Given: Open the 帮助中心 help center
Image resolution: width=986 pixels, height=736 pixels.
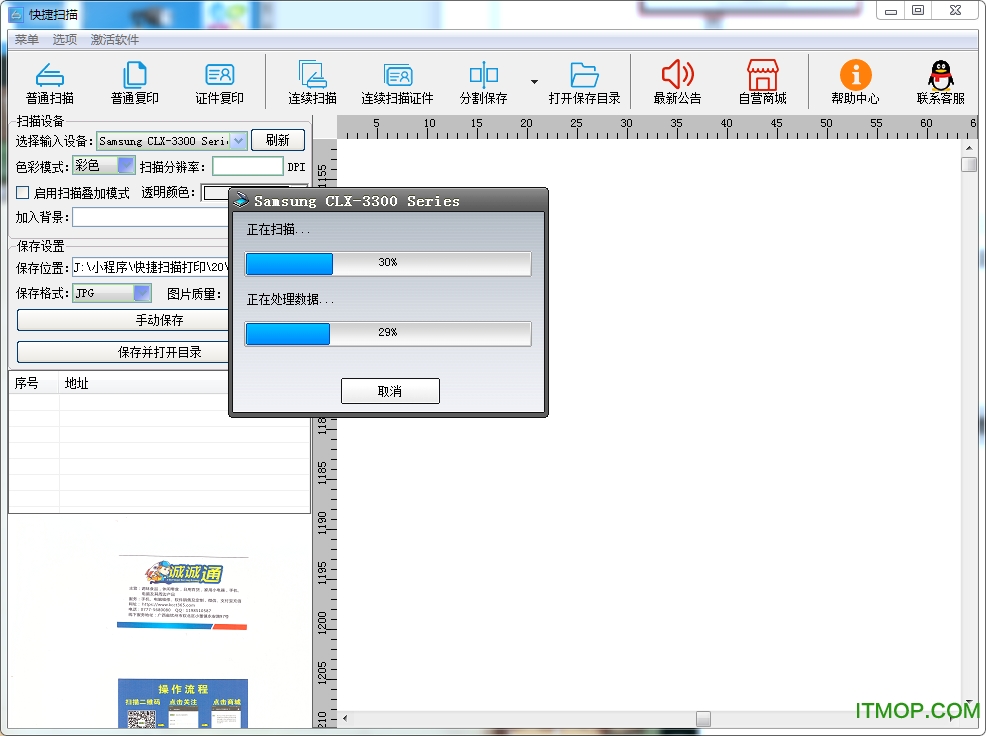Looking at the screenshot, I should click(855, 83).
